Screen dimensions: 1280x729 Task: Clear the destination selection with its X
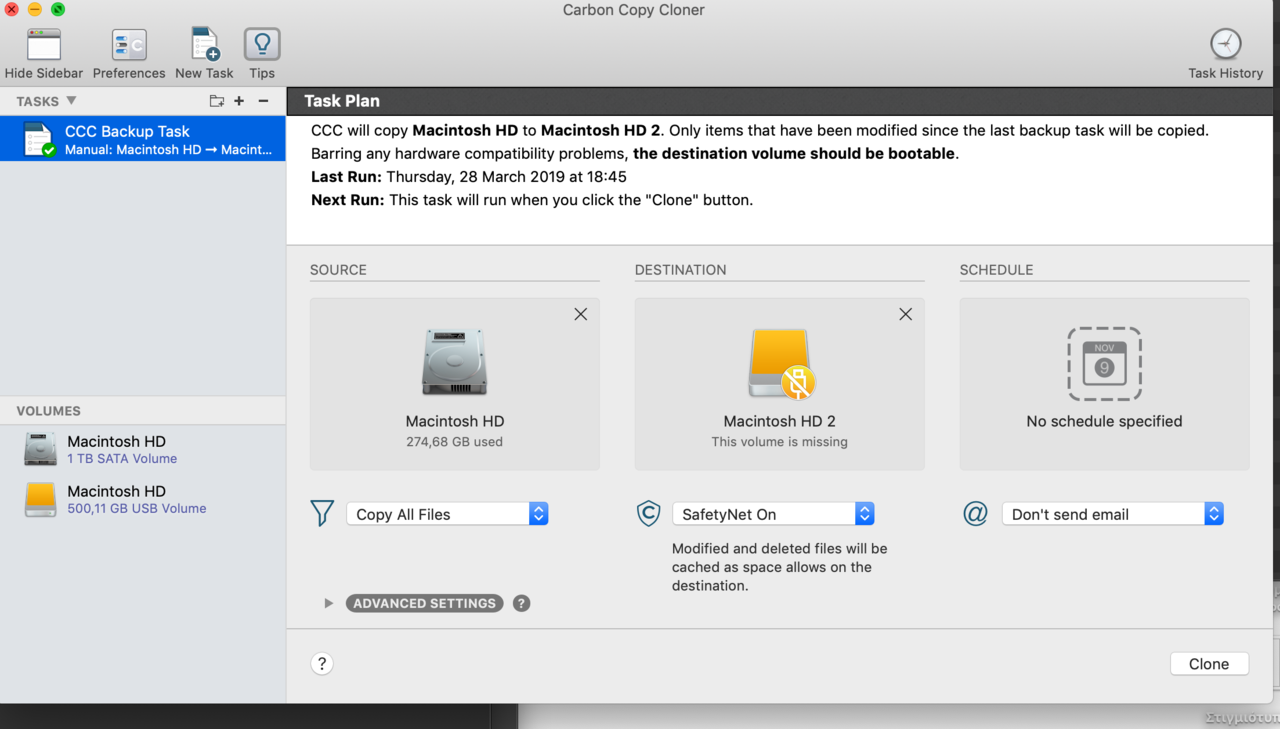click(905, 314)
